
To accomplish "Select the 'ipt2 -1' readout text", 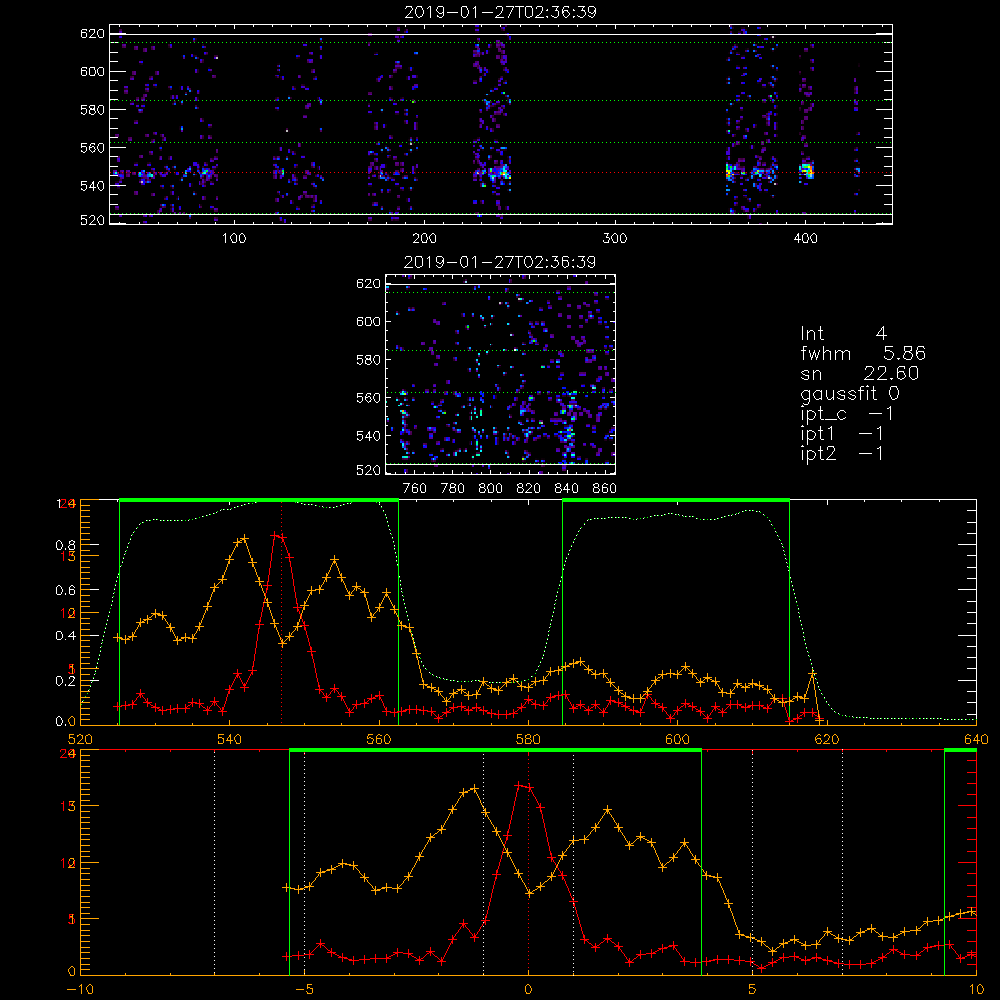I will pos(842,453).
